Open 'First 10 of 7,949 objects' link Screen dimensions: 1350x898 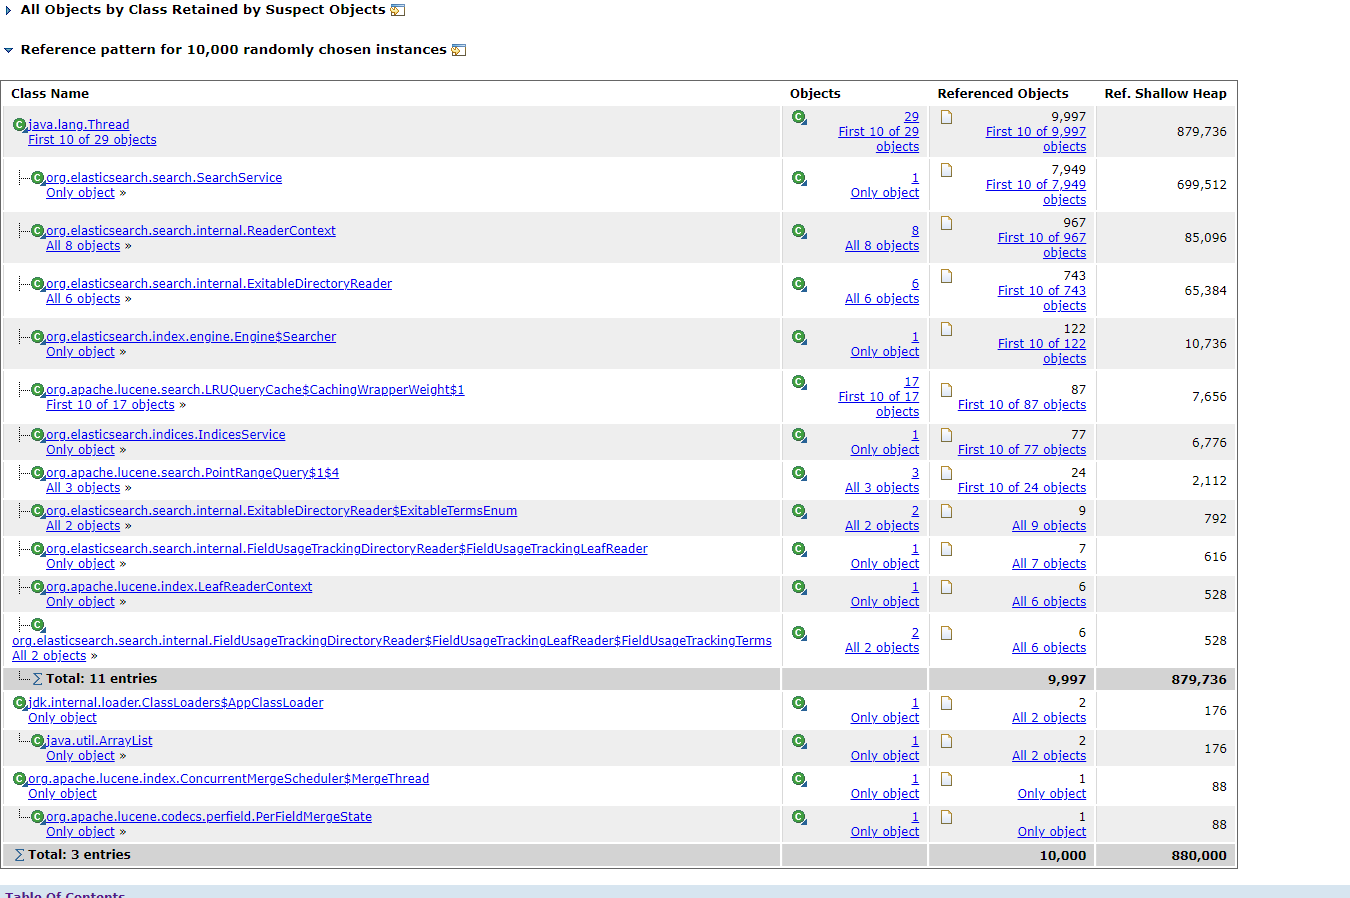click(x=1036, y=192)
